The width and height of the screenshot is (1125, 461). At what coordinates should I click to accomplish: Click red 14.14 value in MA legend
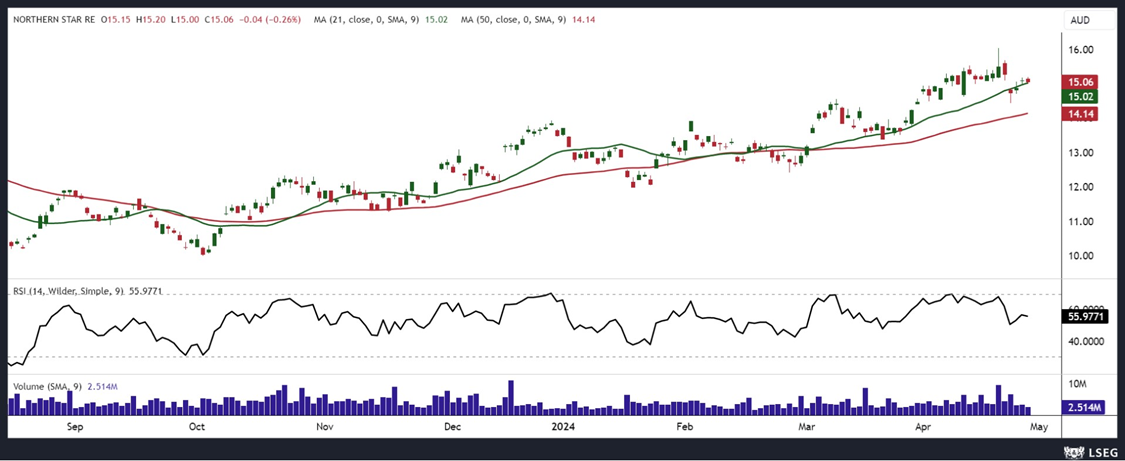[584, 21]
